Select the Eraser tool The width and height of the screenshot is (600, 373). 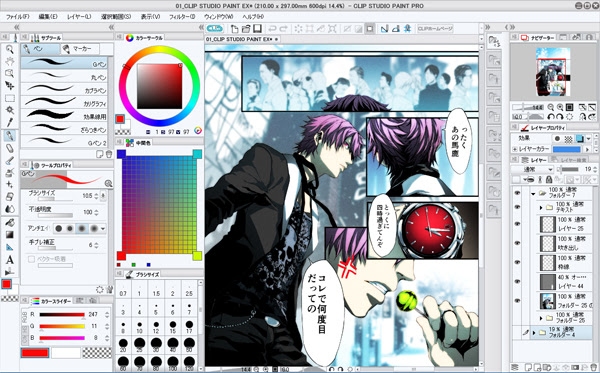(x=10, y=197)
